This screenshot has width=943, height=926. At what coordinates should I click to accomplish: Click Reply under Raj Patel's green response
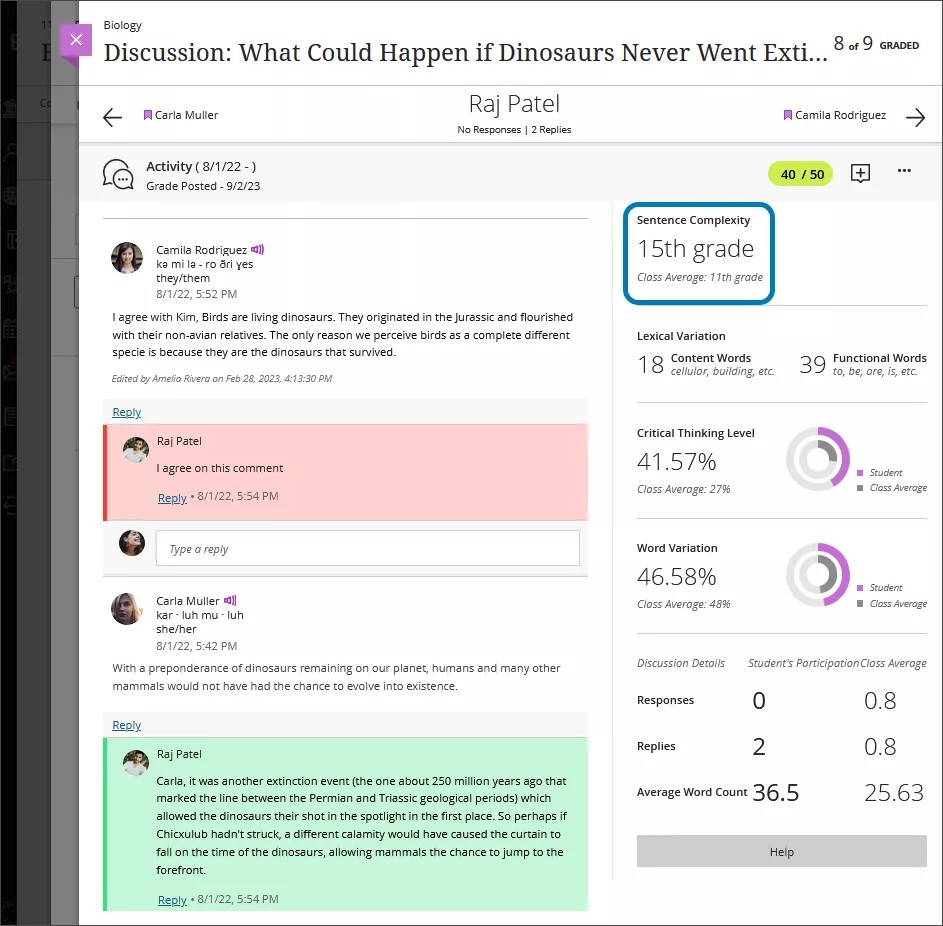point(172,899)
